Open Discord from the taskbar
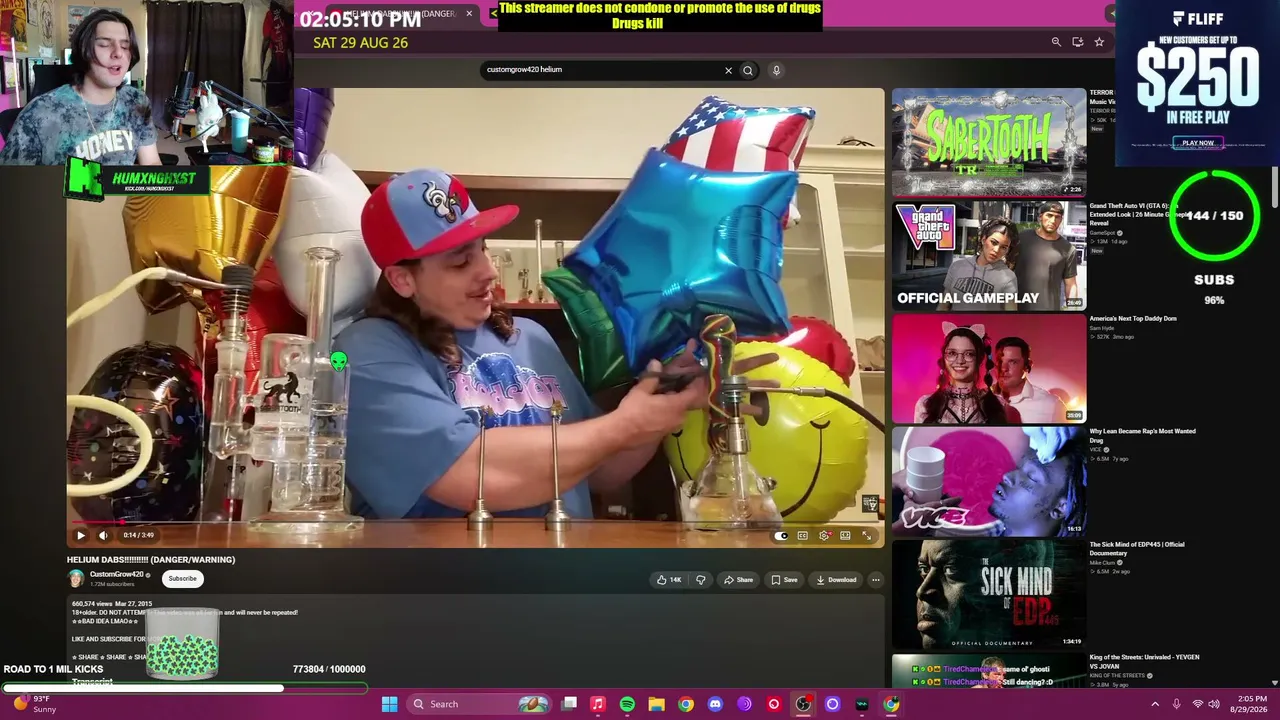This screenshot has height=720, width=1280. tap(715, 704)
